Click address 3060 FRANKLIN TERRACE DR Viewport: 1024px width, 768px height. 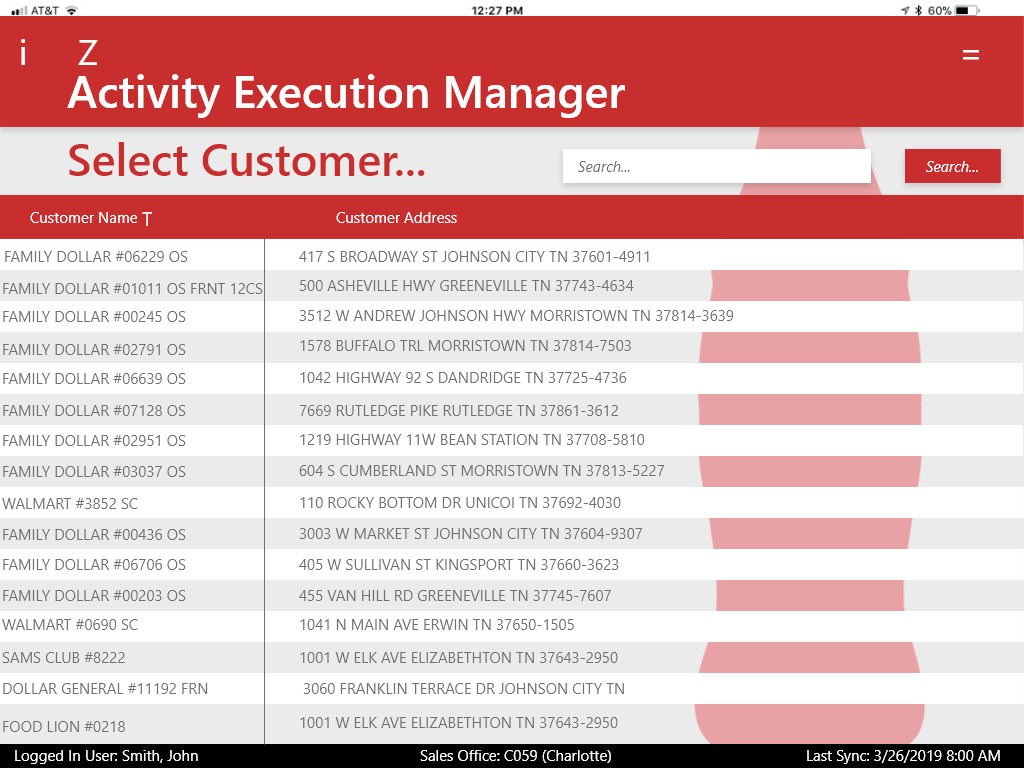coord(464,688)
